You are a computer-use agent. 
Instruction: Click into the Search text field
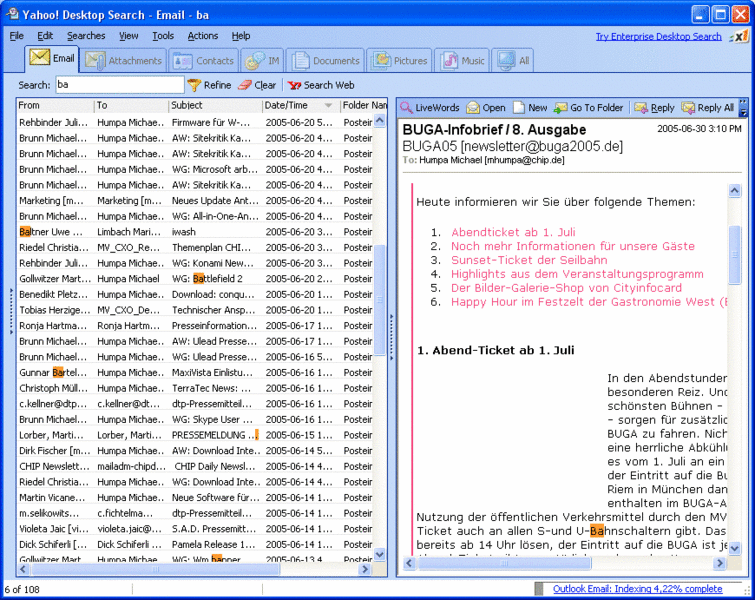pos(117,86)
